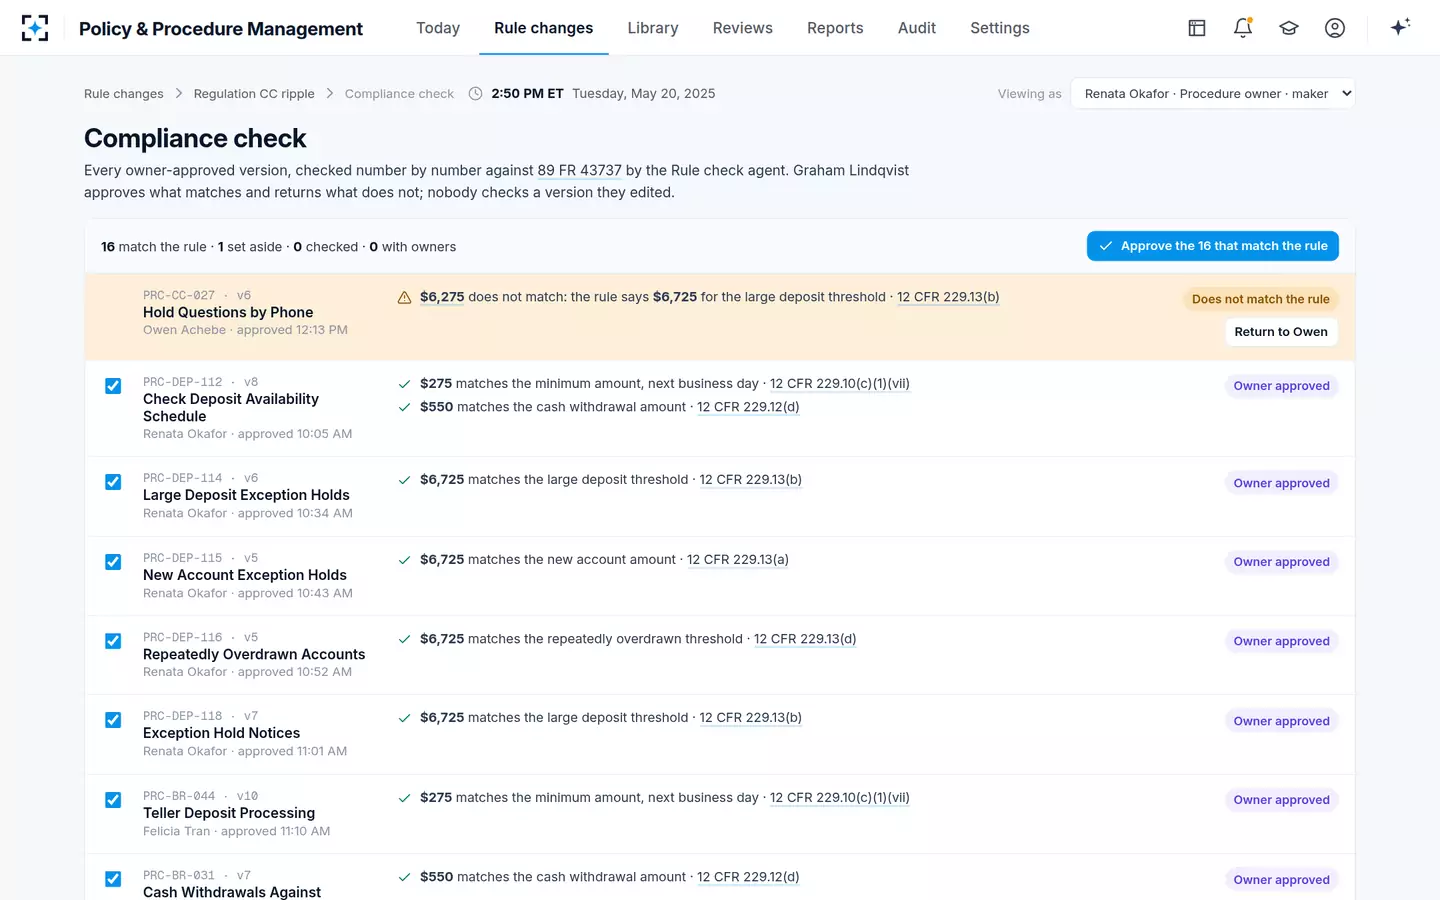1440x900 pixels.
Task: Open the notifications bell
Action: [1243, 28]
